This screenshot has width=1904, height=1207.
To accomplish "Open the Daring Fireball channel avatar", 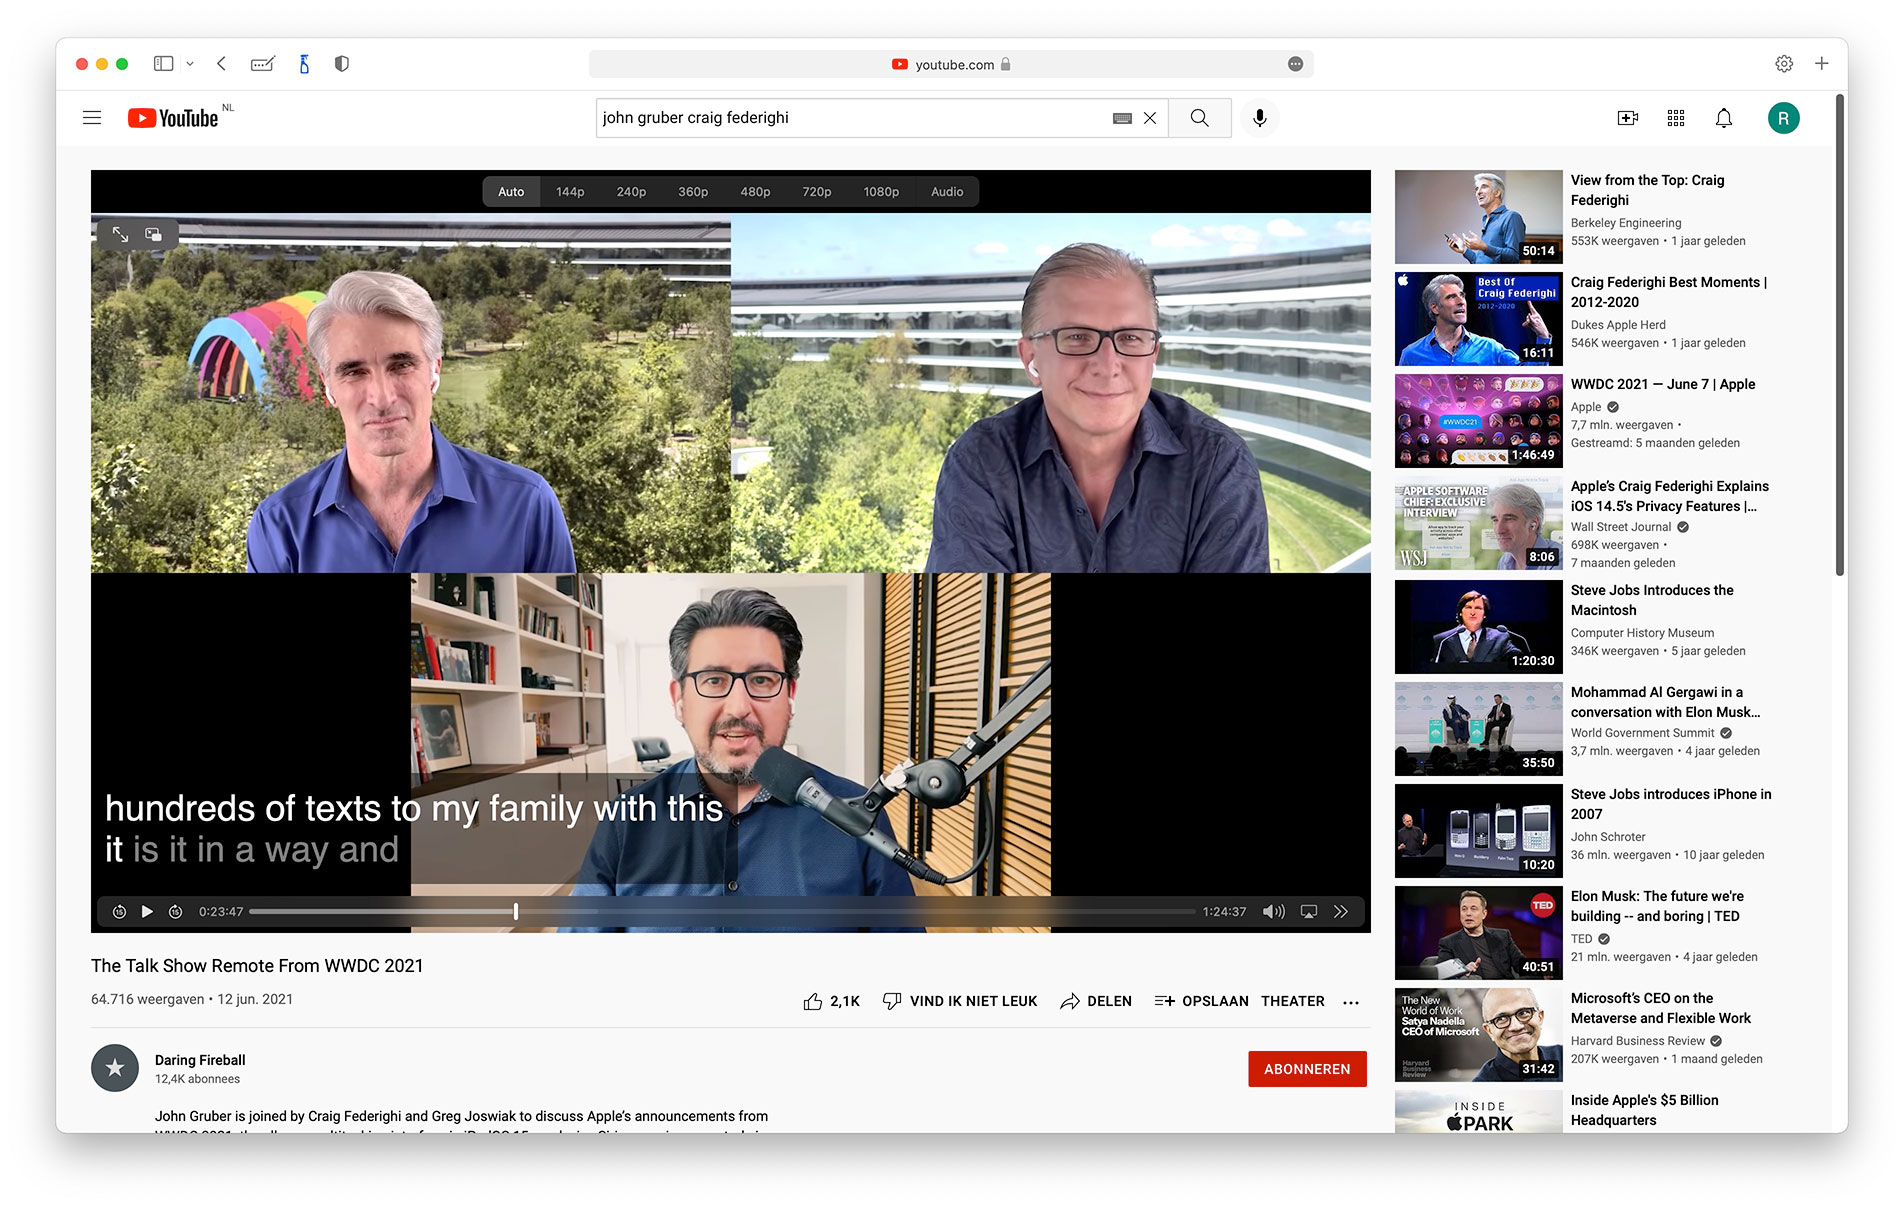I will click(x=115, y=1068).
